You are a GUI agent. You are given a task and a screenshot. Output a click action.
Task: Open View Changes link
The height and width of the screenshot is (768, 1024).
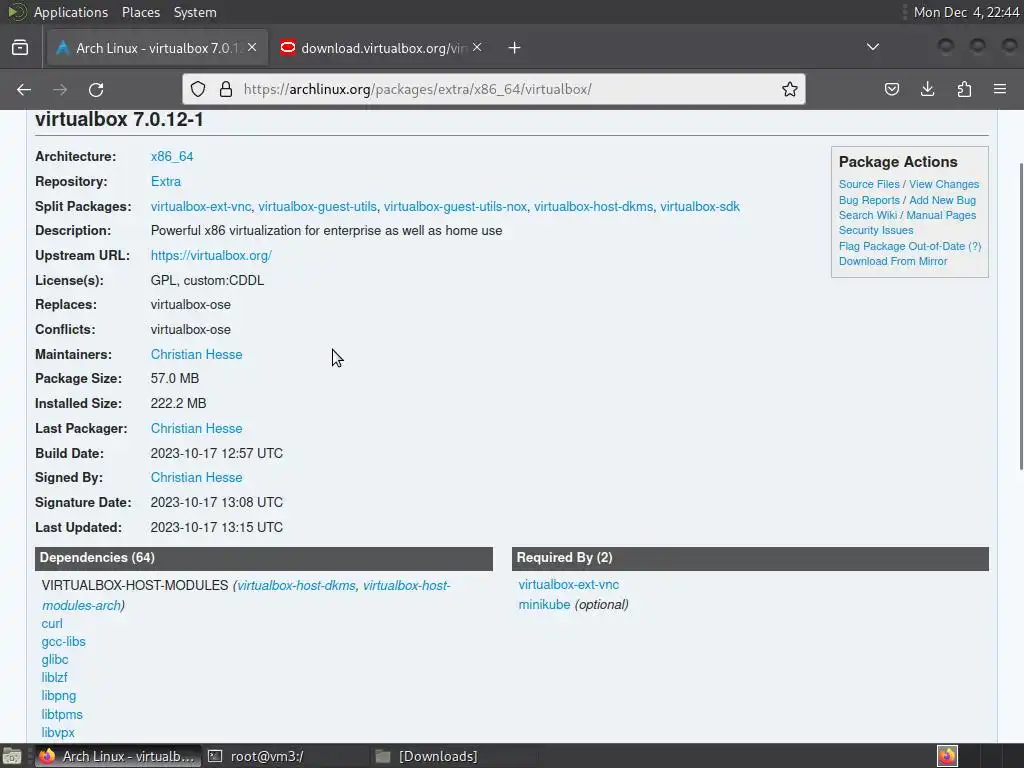click(944, 184)
